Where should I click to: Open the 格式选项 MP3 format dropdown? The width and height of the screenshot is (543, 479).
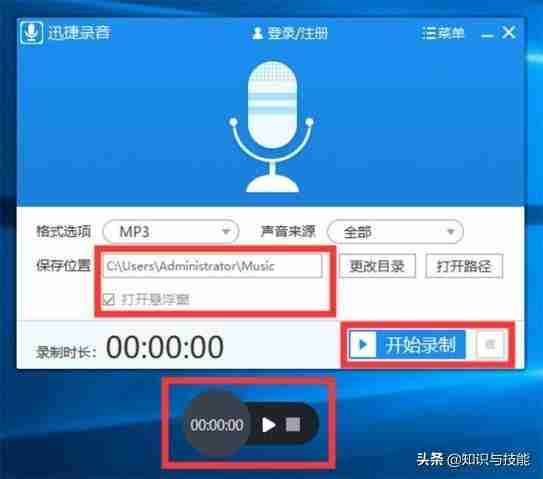coord(171,231)
